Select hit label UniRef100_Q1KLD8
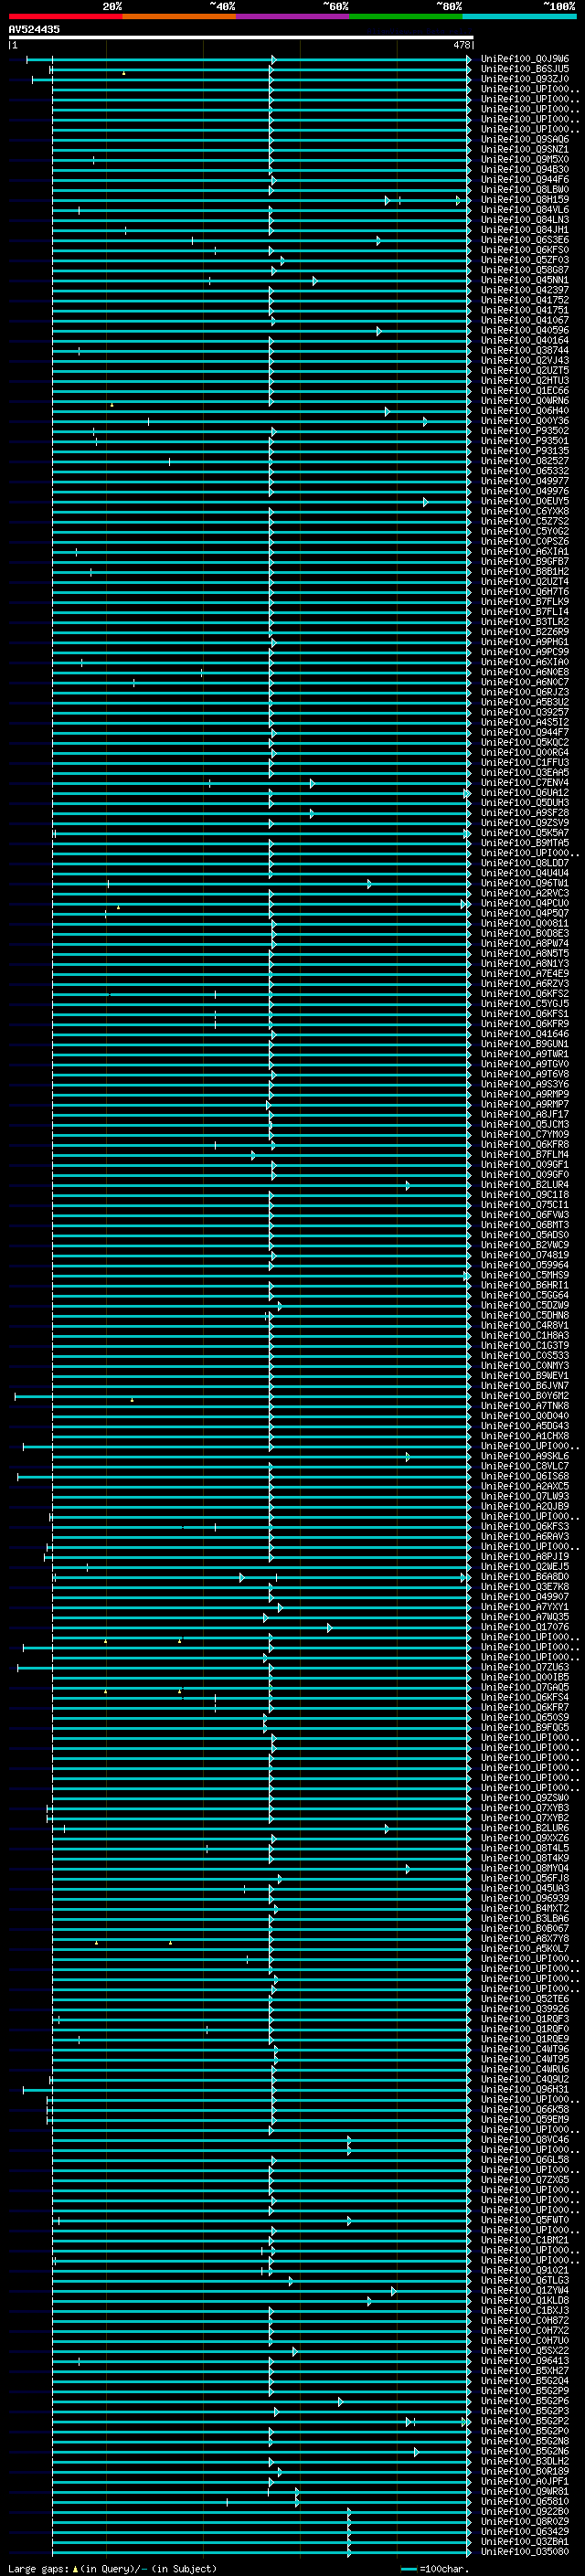This screenshot has width=585, height=2576. coord(525,2301)
